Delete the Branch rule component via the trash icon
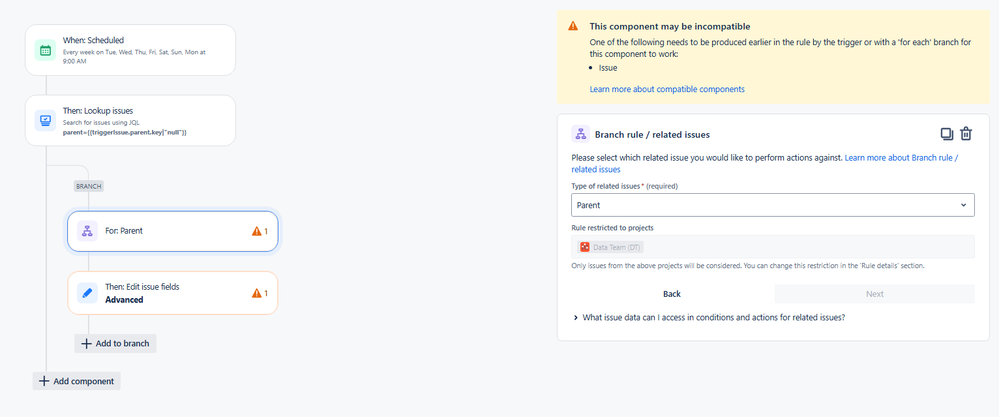The image size is (999, 417). (966, 134)
